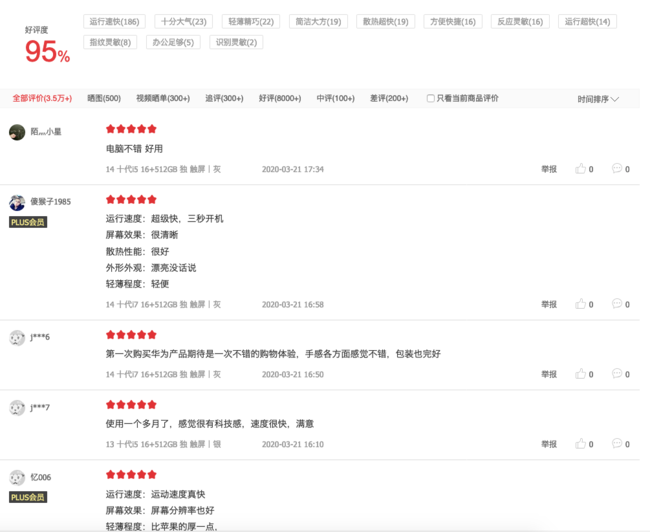Image resolution: width=650 pixels, height=532 pixels.
Task: Toggle the 轻薄精巧(22) tag filter
Action: pos(250,21)
